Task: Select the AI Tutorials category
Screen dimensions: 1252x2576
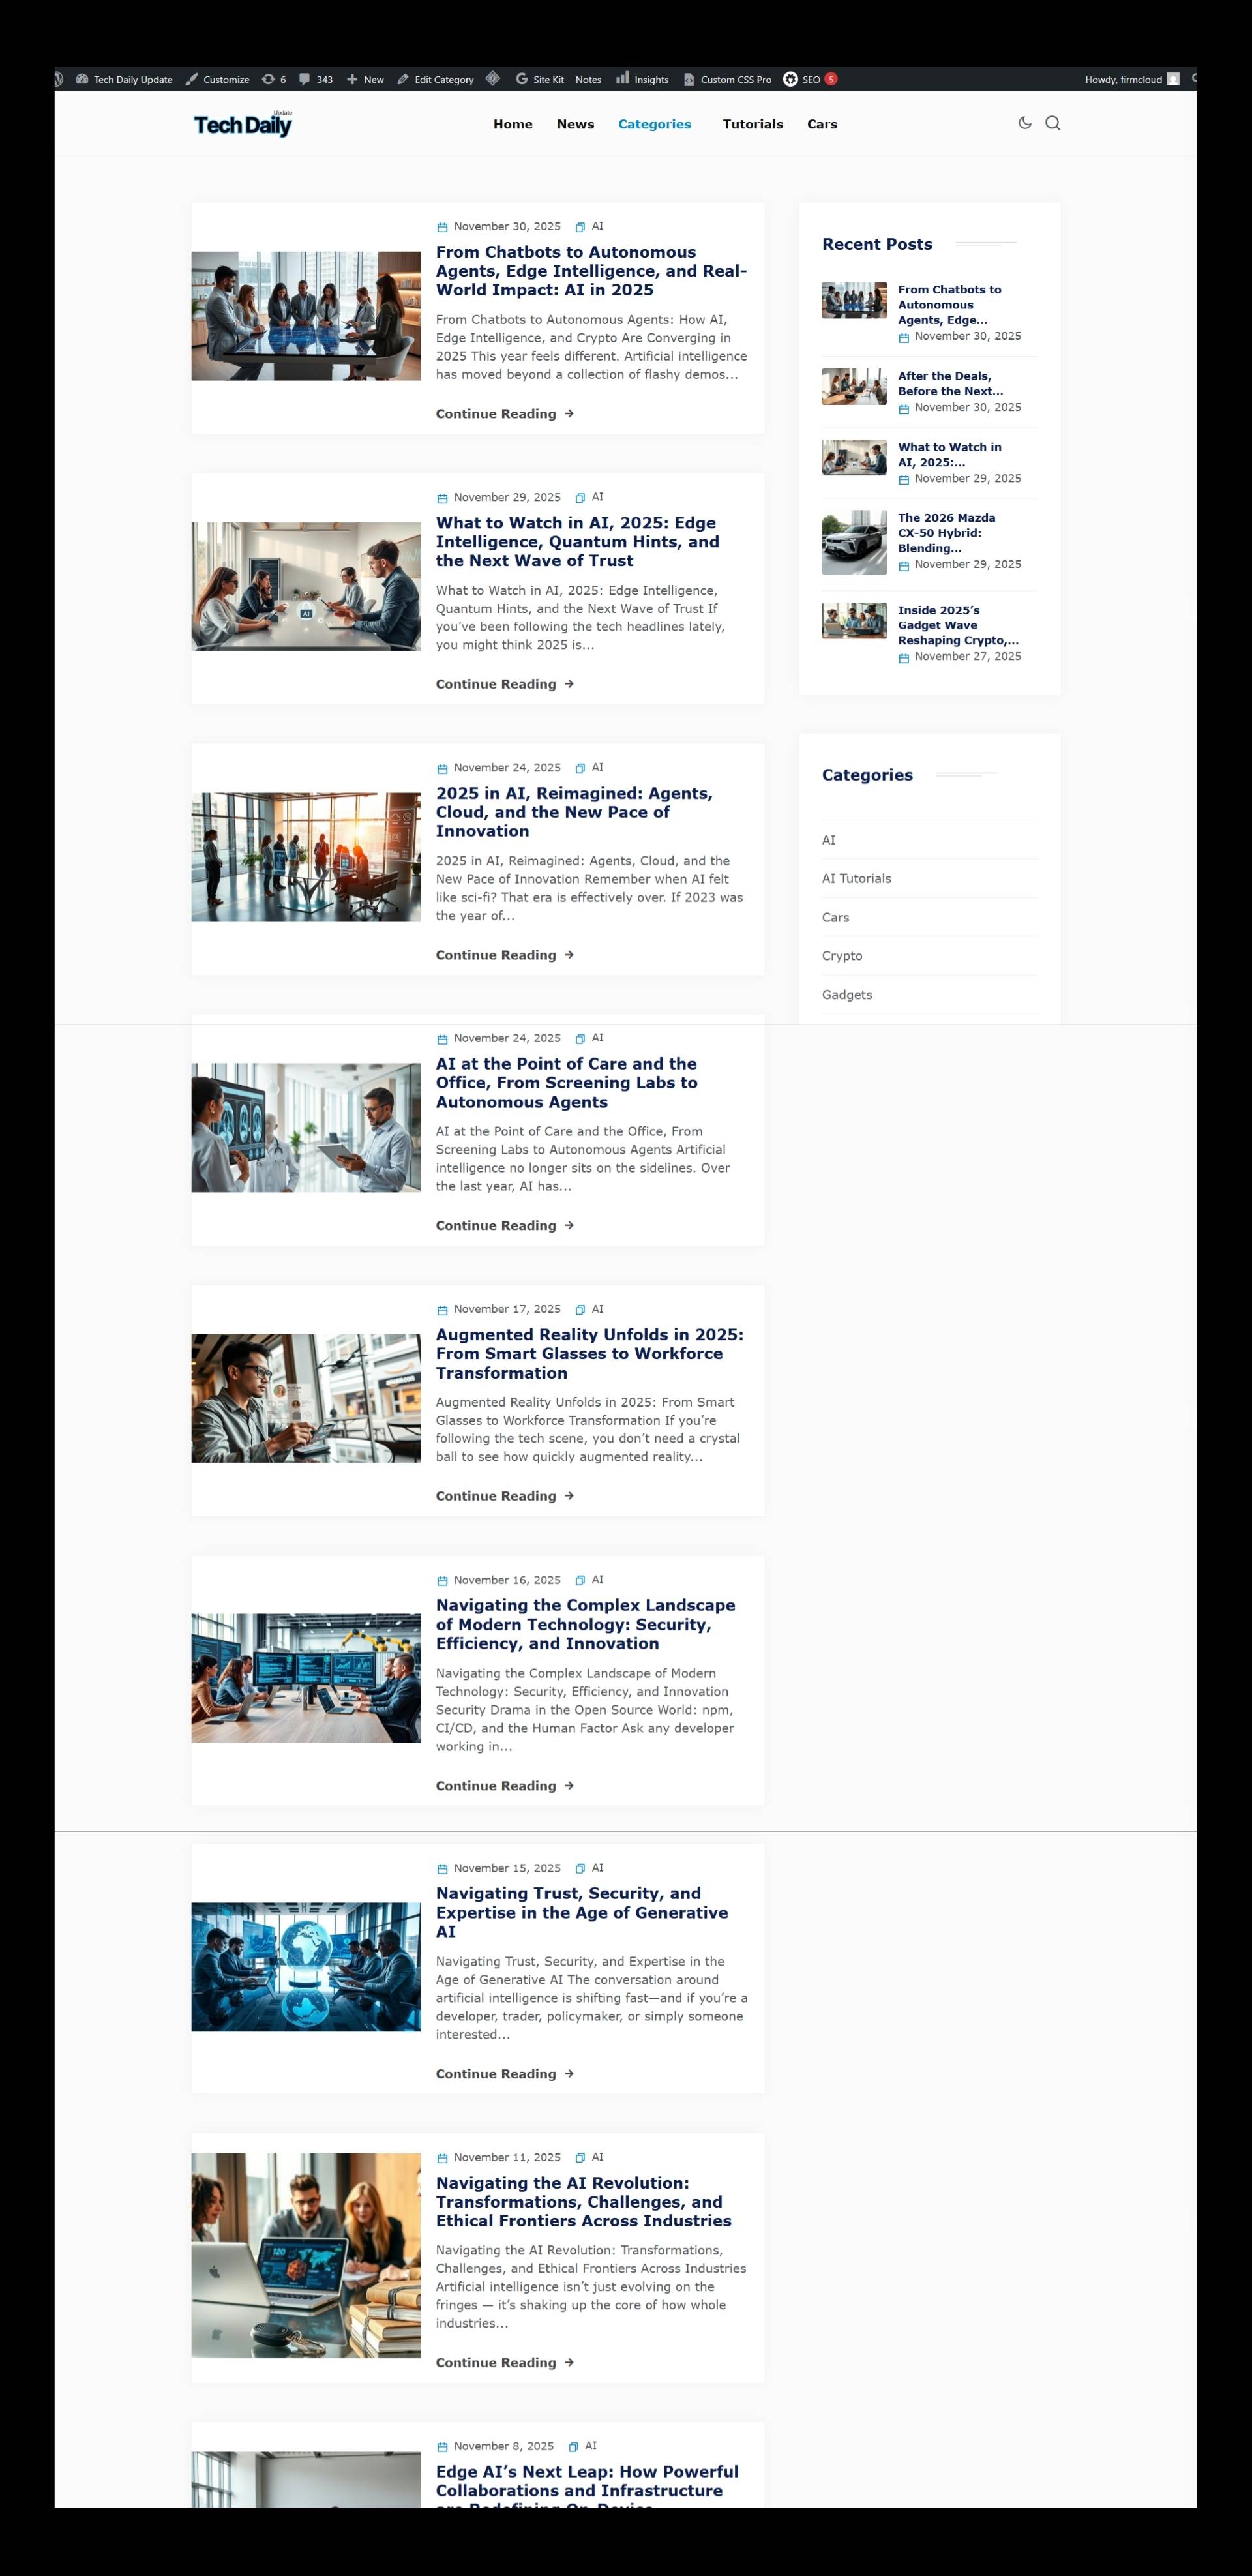Action: point(857,879)
